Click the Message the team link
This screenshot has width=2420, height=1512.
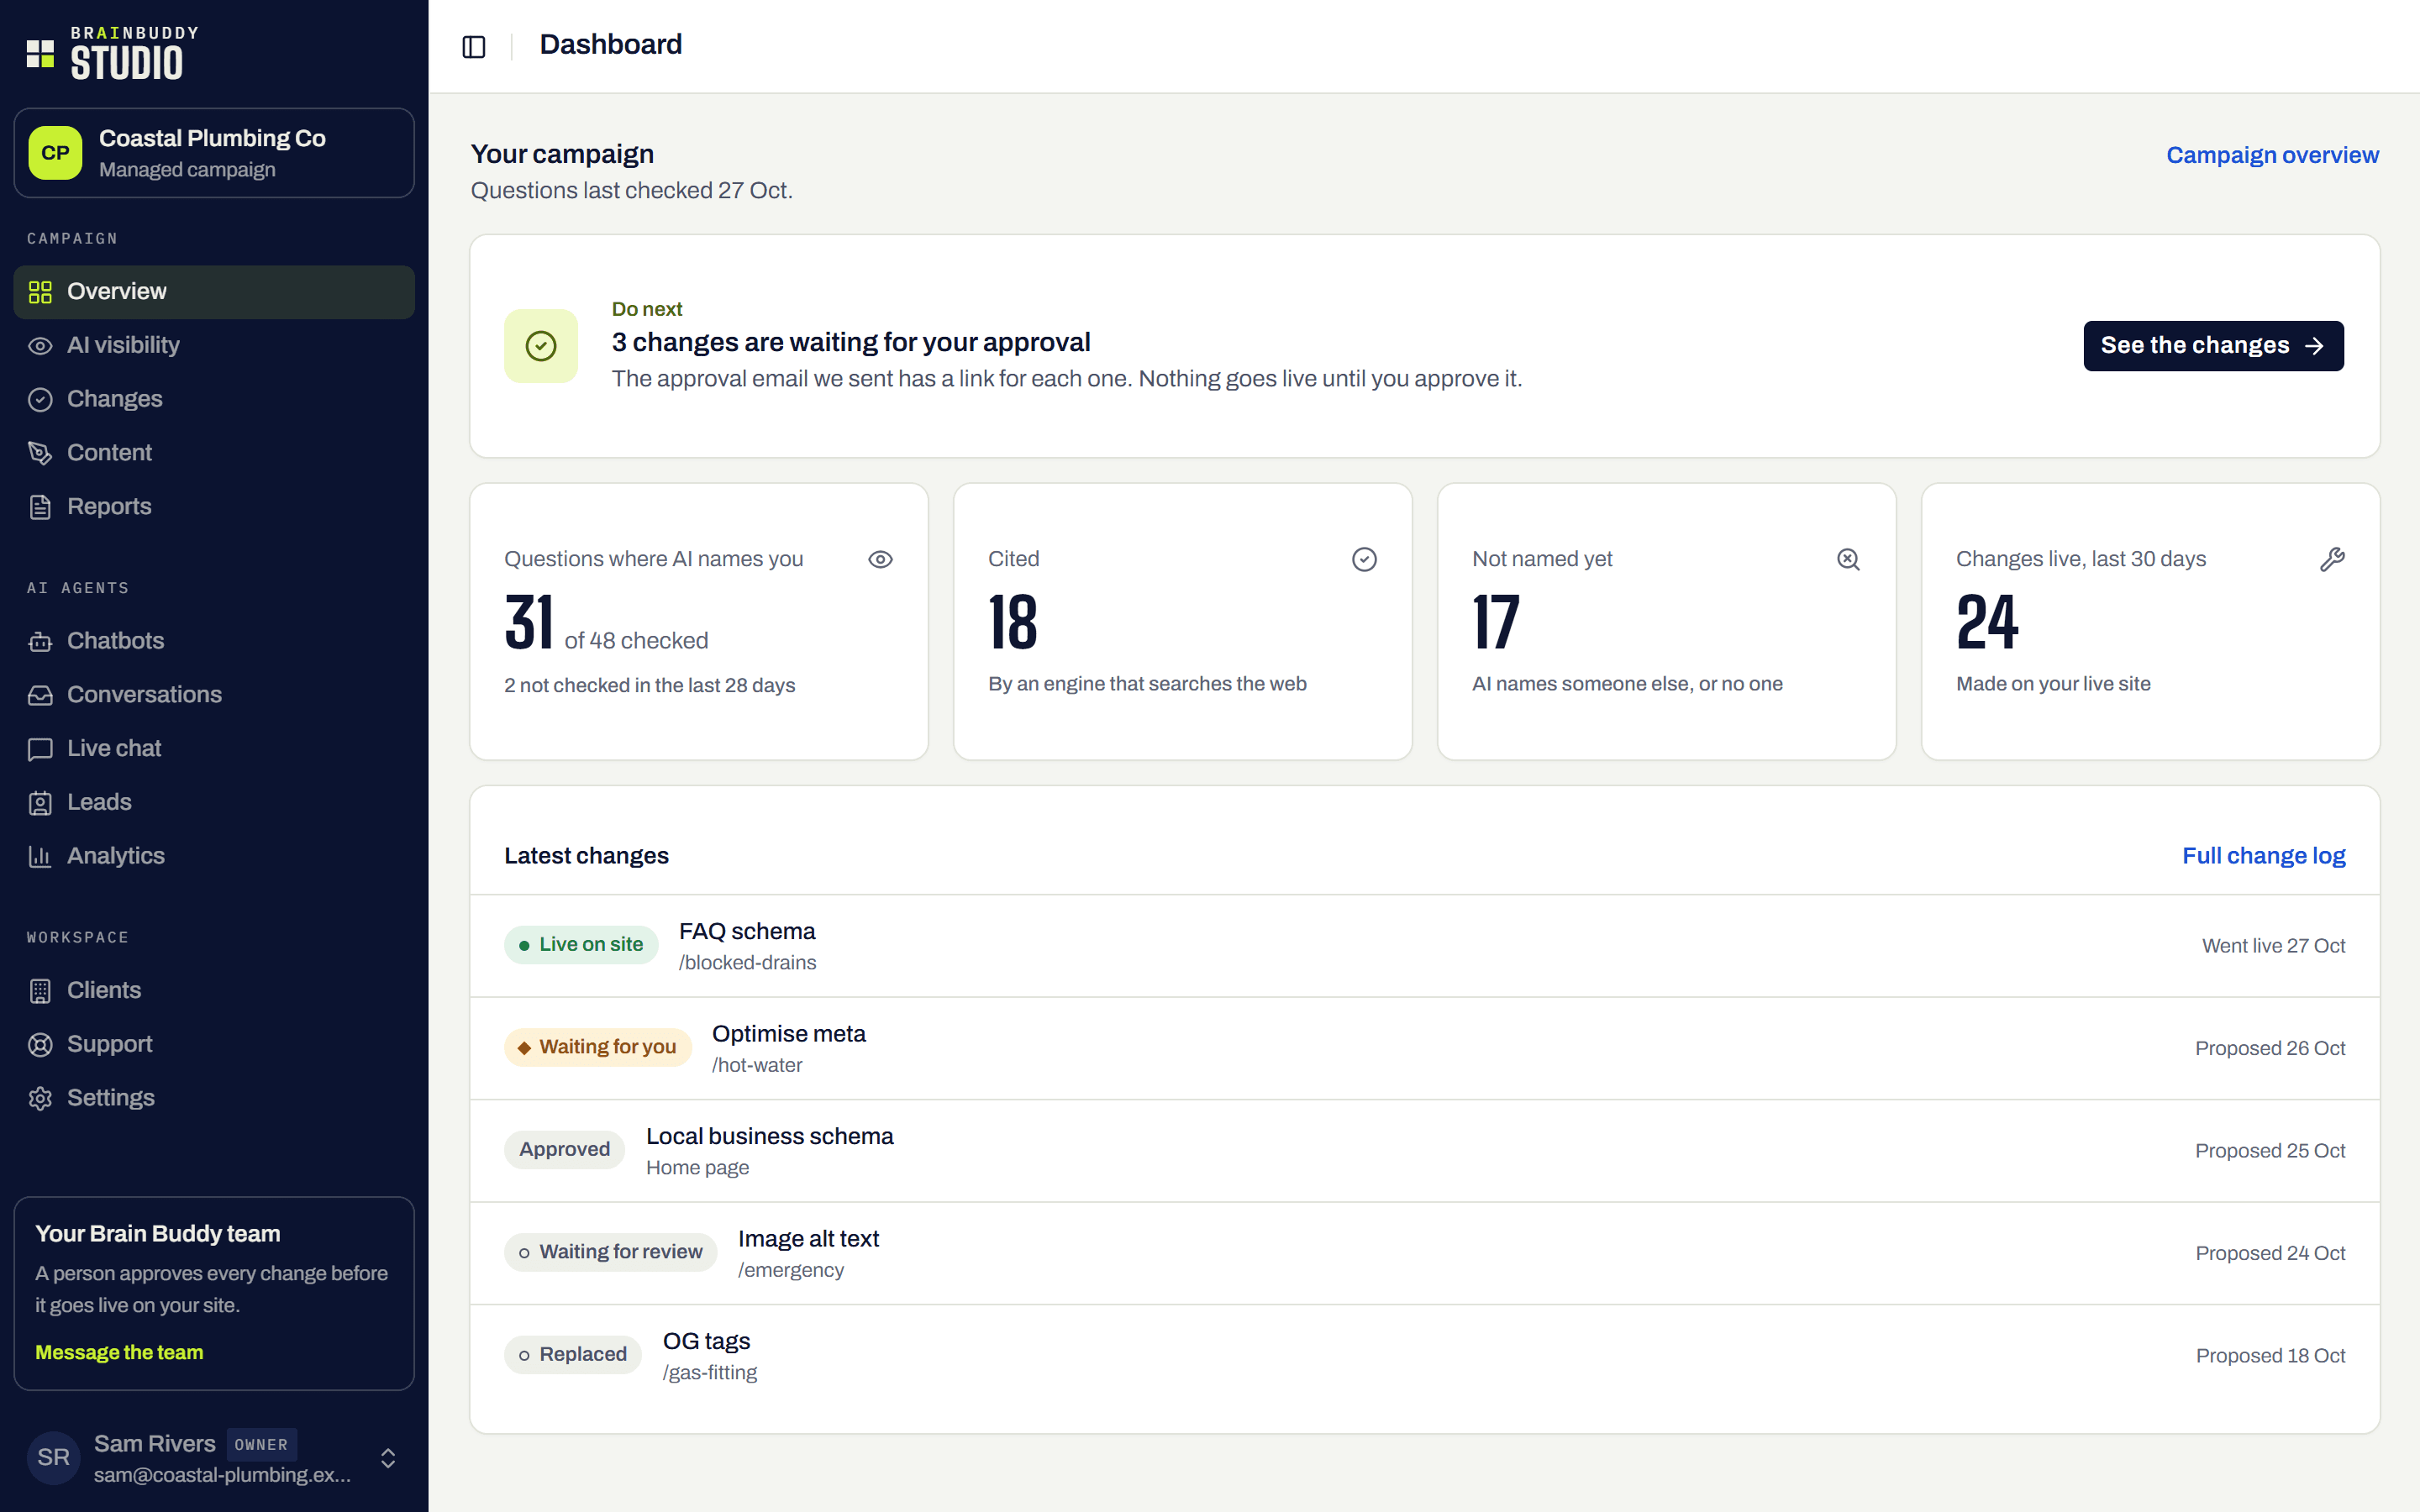119,1352
